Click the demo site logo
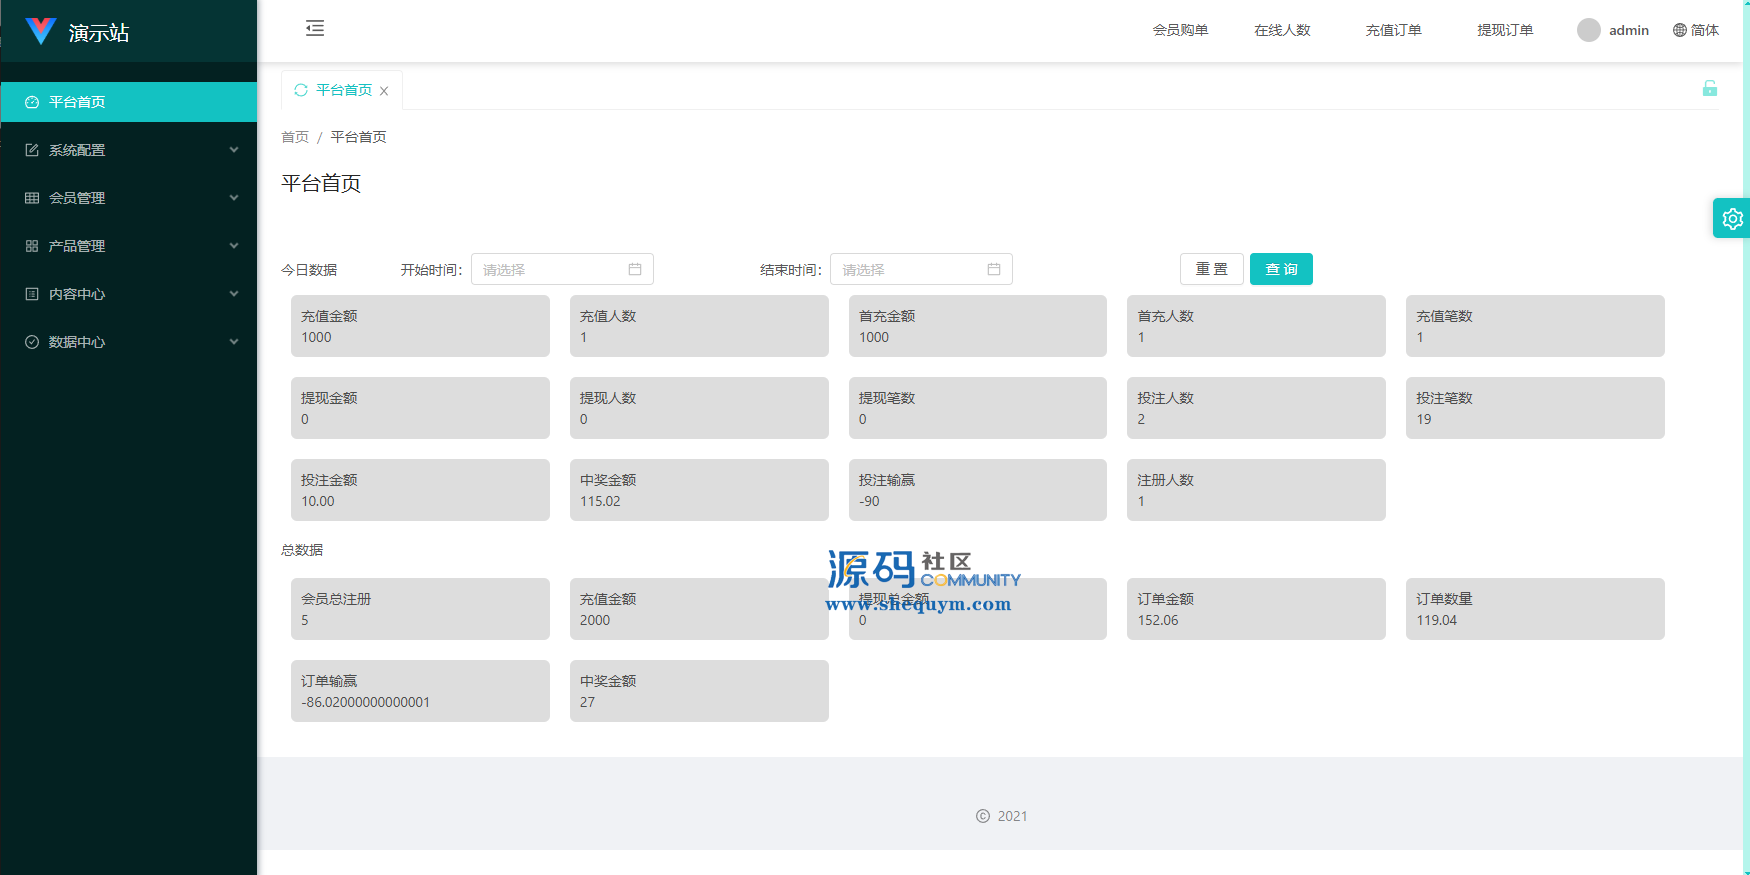The height and width of the screenshot is (875, 1750). click(x=41, y=32)
